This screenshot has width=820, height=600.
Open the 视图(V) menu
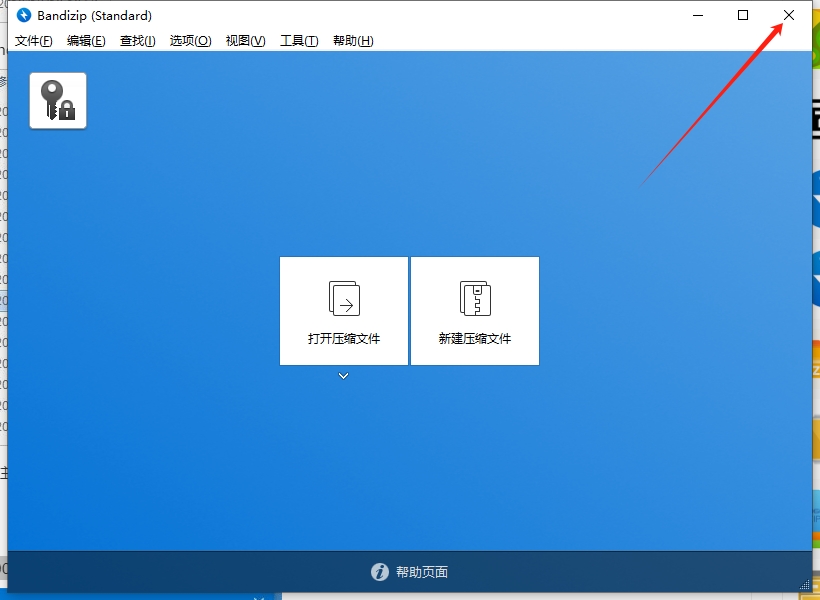[246, 41]
